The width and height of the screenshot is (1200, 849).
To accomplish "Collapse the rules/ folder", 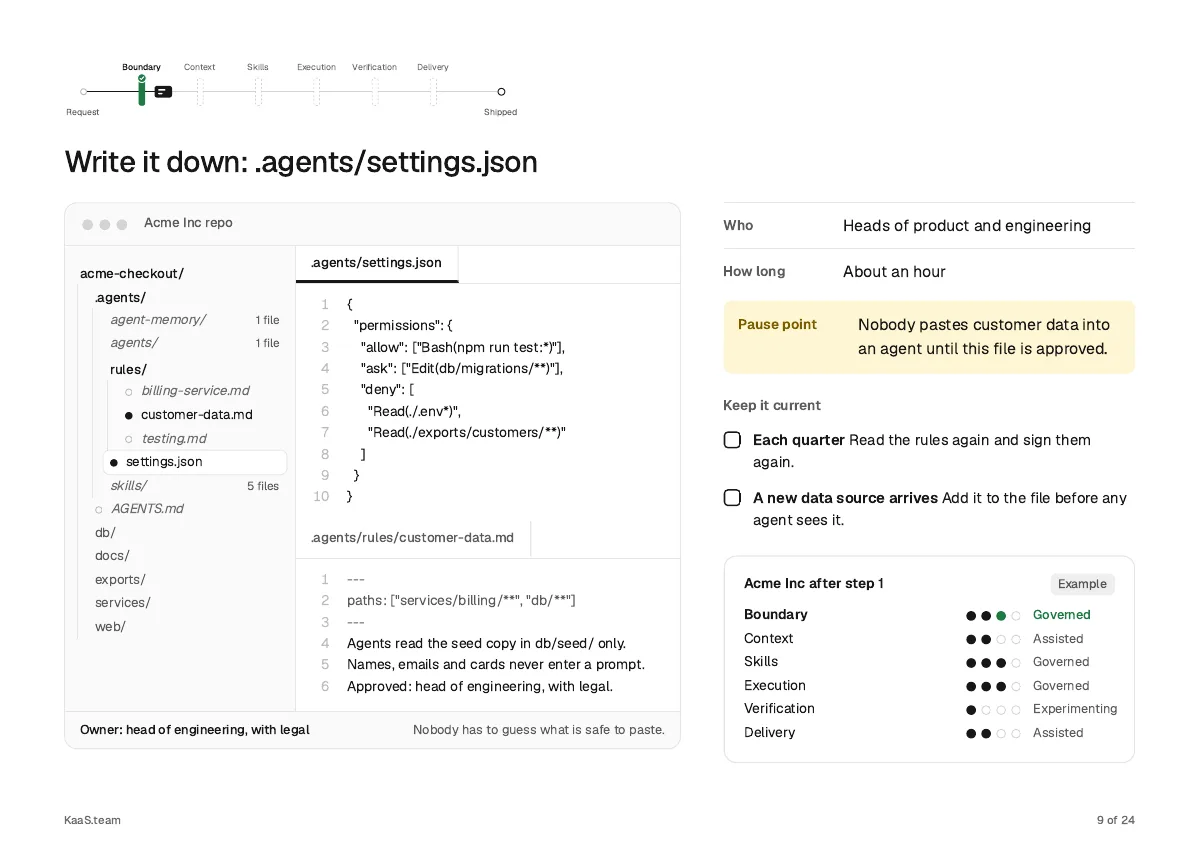I will [x=128, y=370].
